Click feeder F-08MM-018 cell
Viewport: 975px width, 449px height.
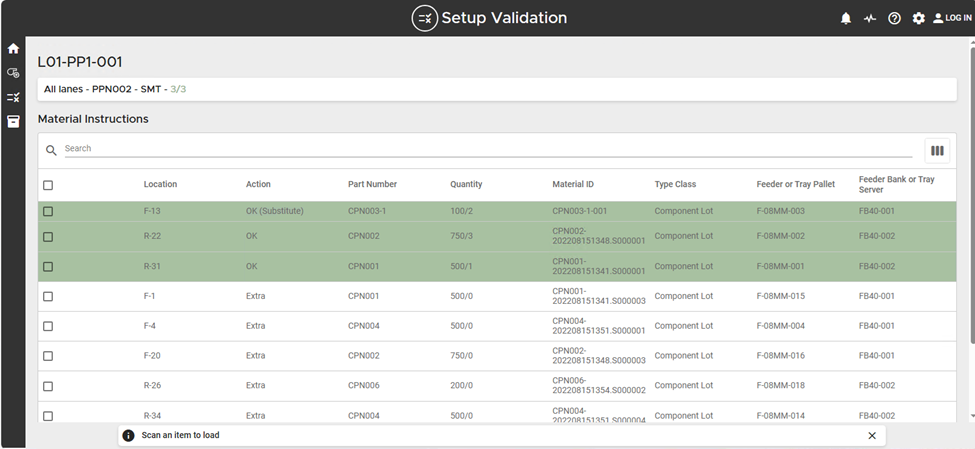point(780,386)
